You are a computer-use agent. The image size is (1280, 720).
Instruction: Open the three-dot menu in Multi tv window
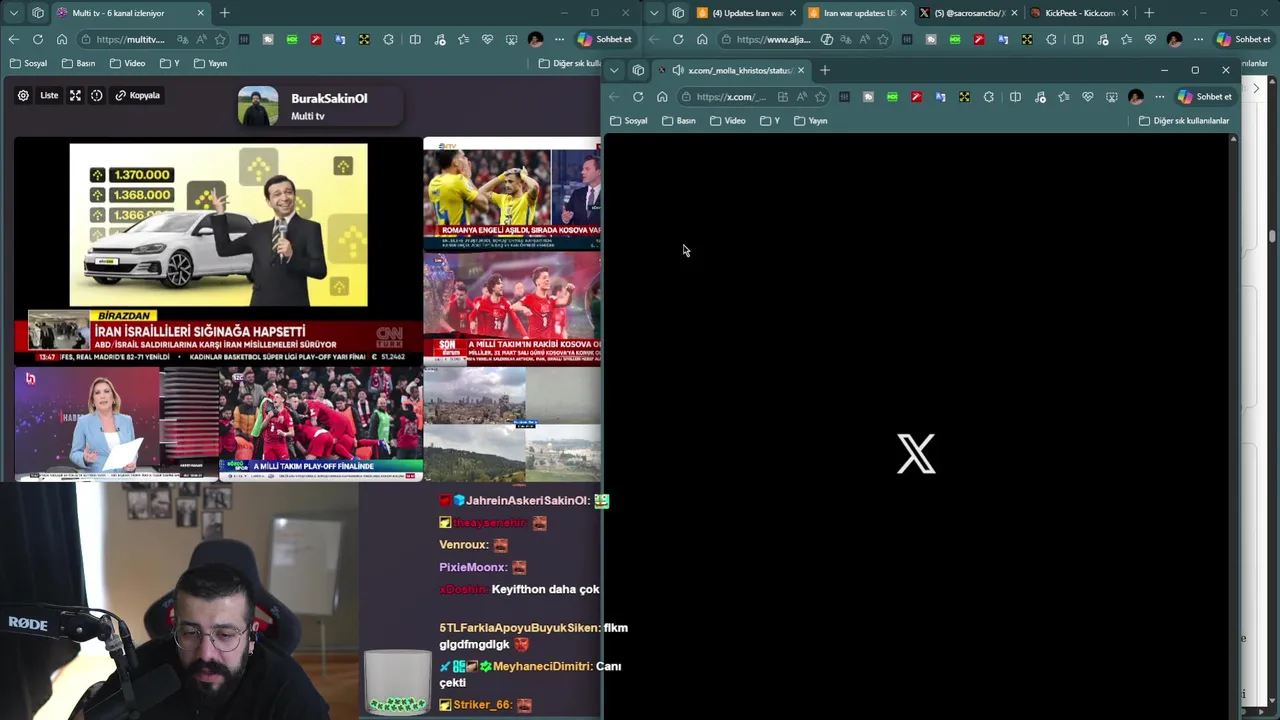coord(559,39)
